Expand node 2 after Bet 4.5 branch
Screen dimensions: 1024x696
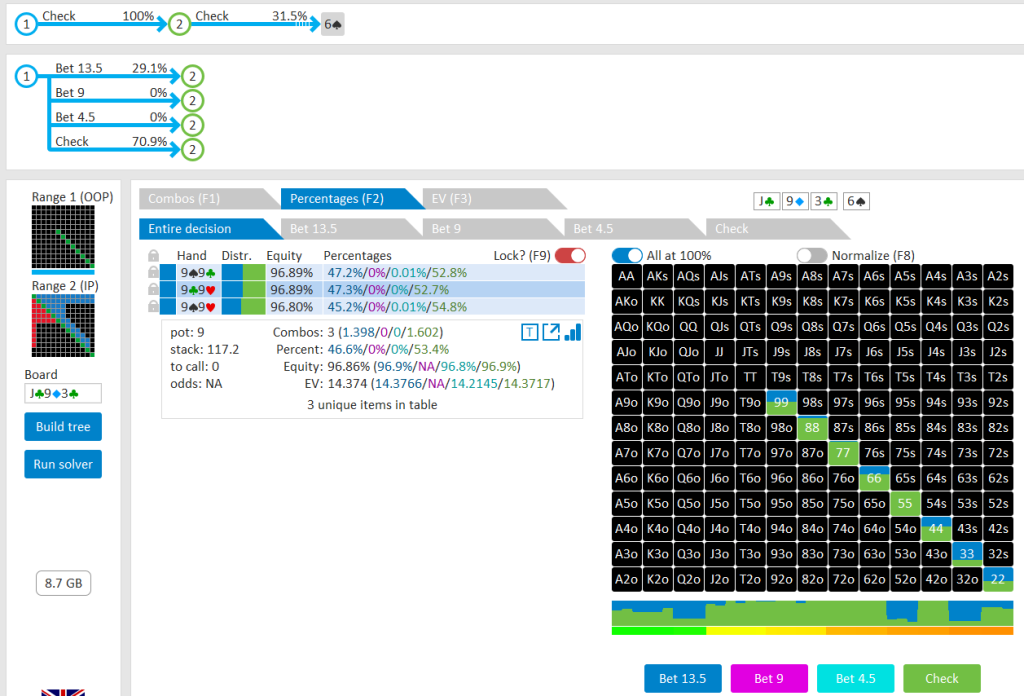[193, 125]
